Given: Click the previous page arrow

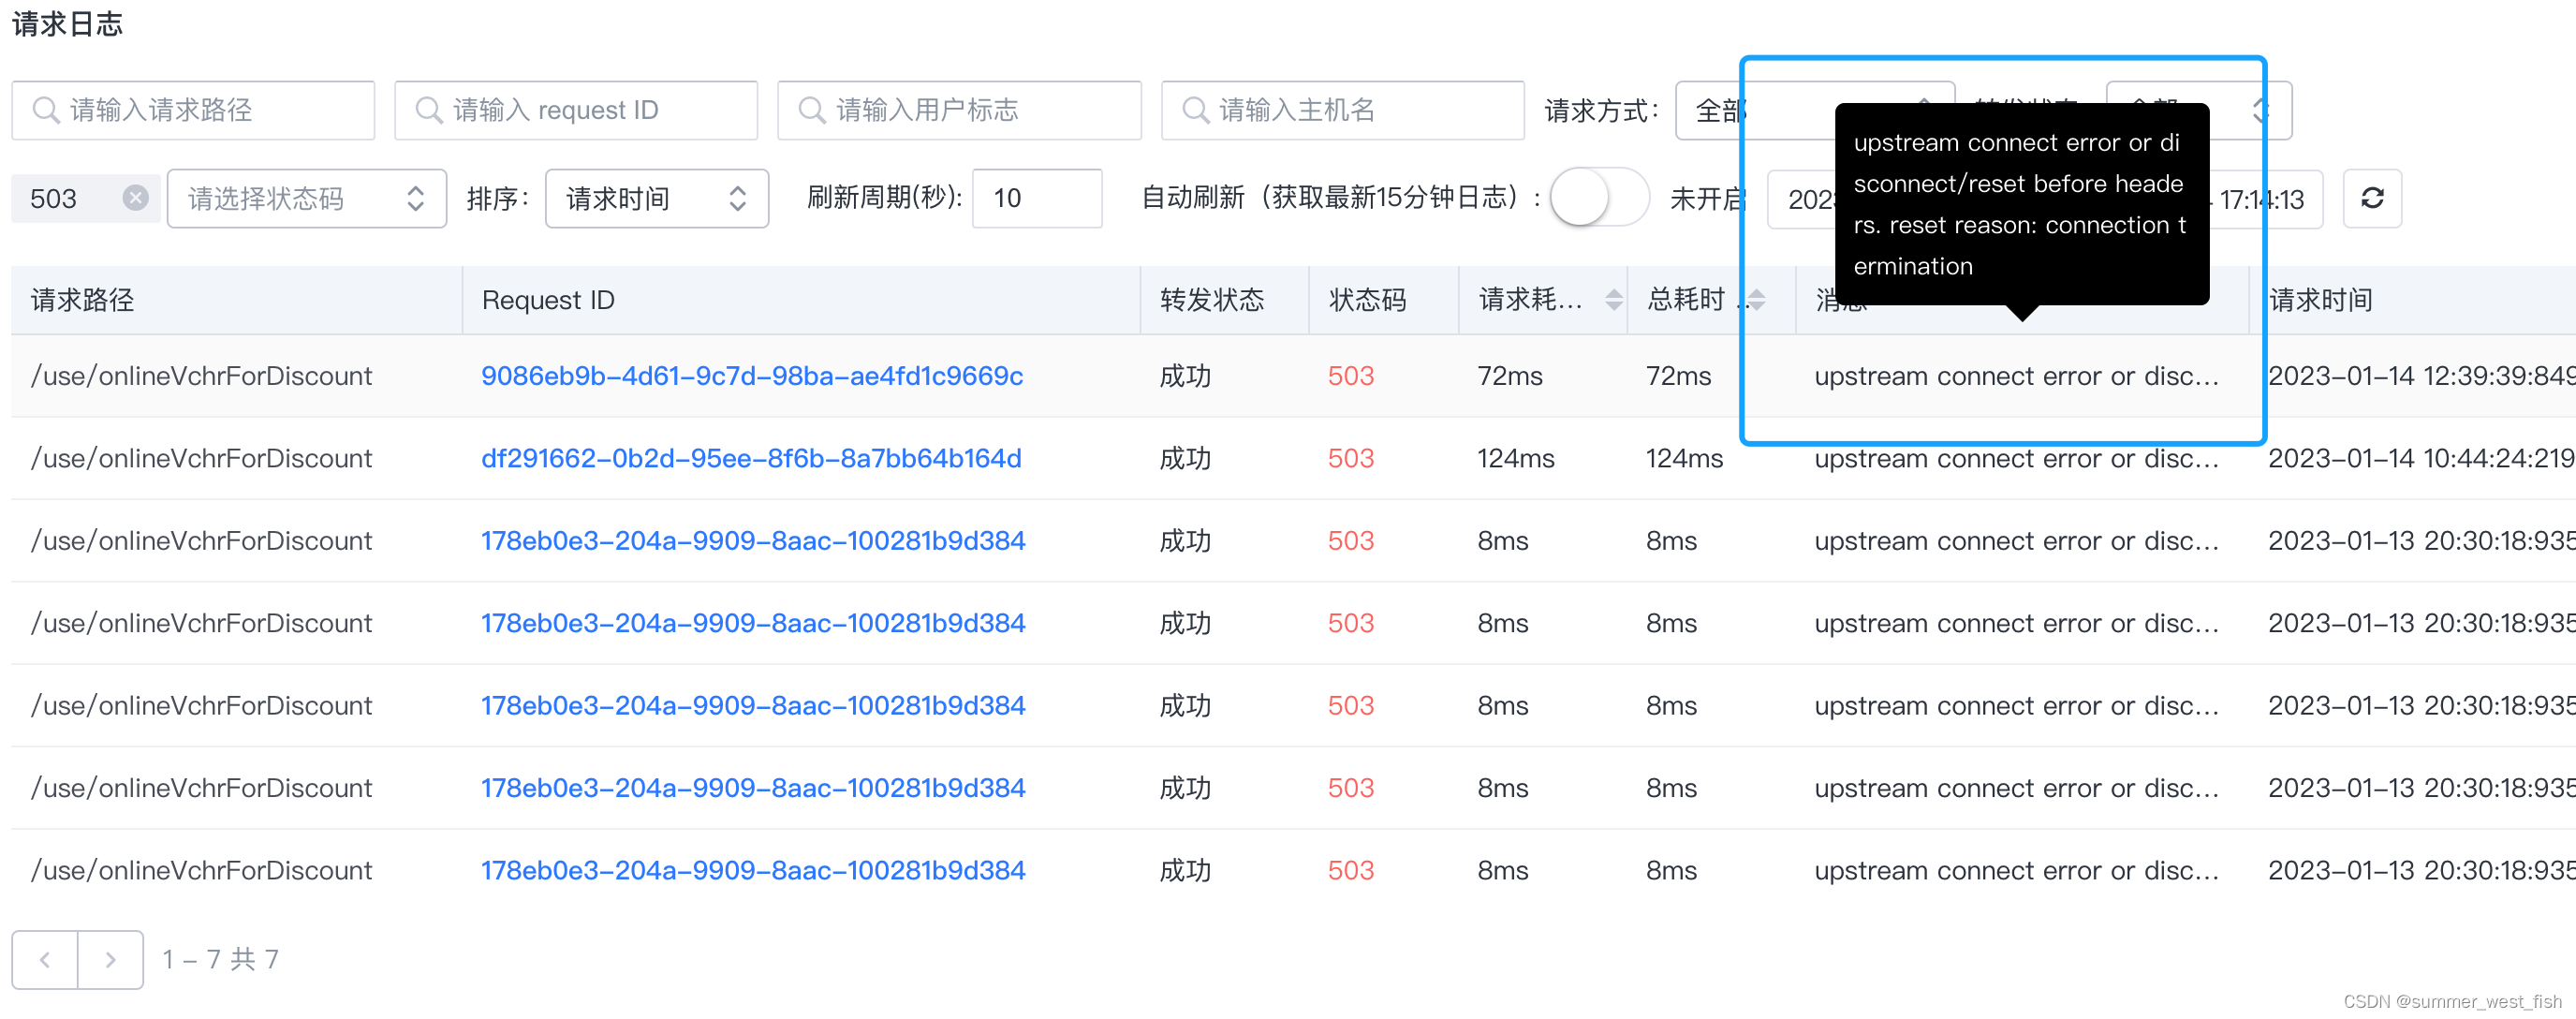Looking at the screenshot, I should point(44,959).
